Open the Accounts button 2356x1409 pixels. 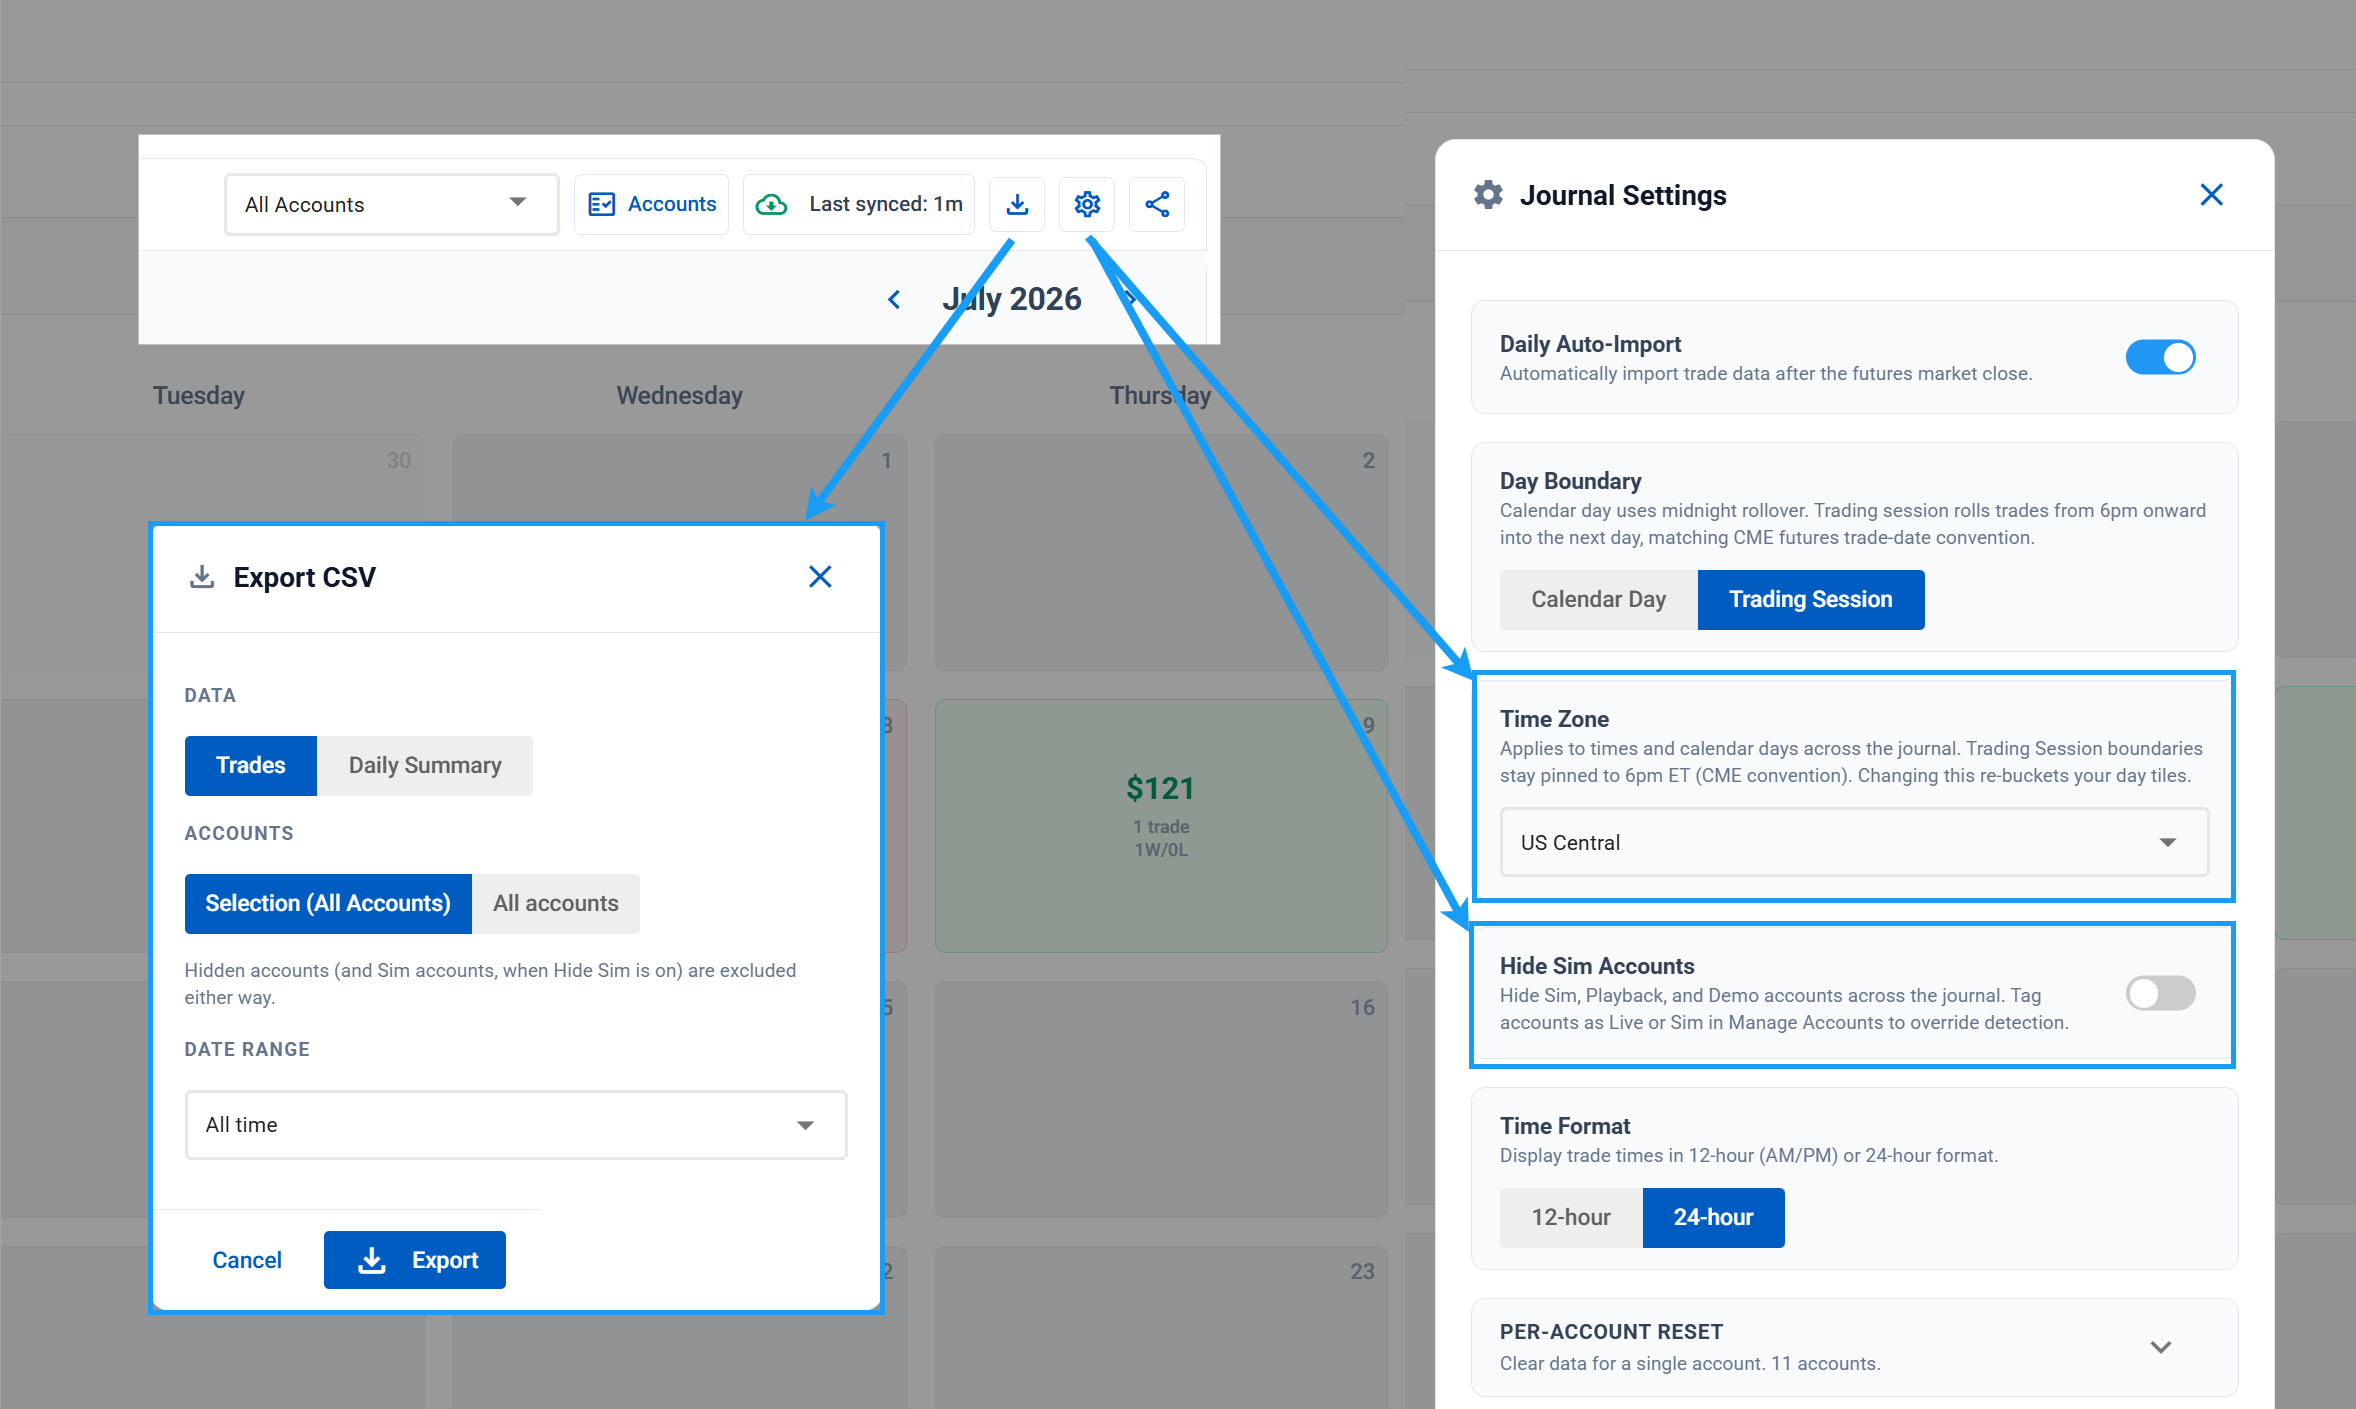tap(652, 205)
